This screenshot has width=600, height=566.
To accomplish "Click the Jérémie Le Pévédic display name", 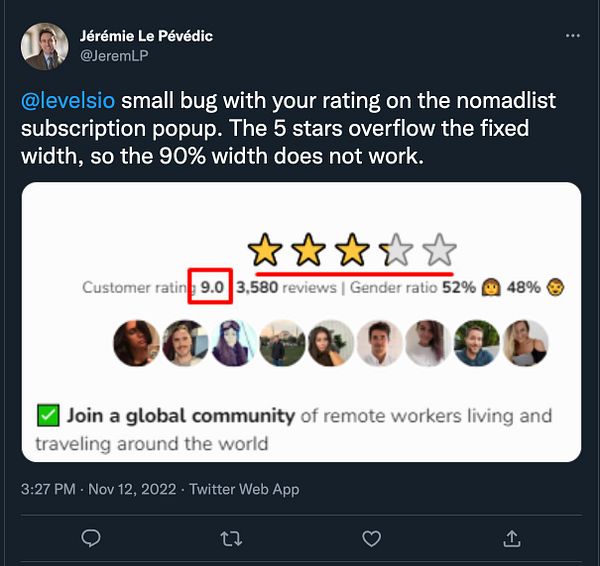I will [146, 36].
